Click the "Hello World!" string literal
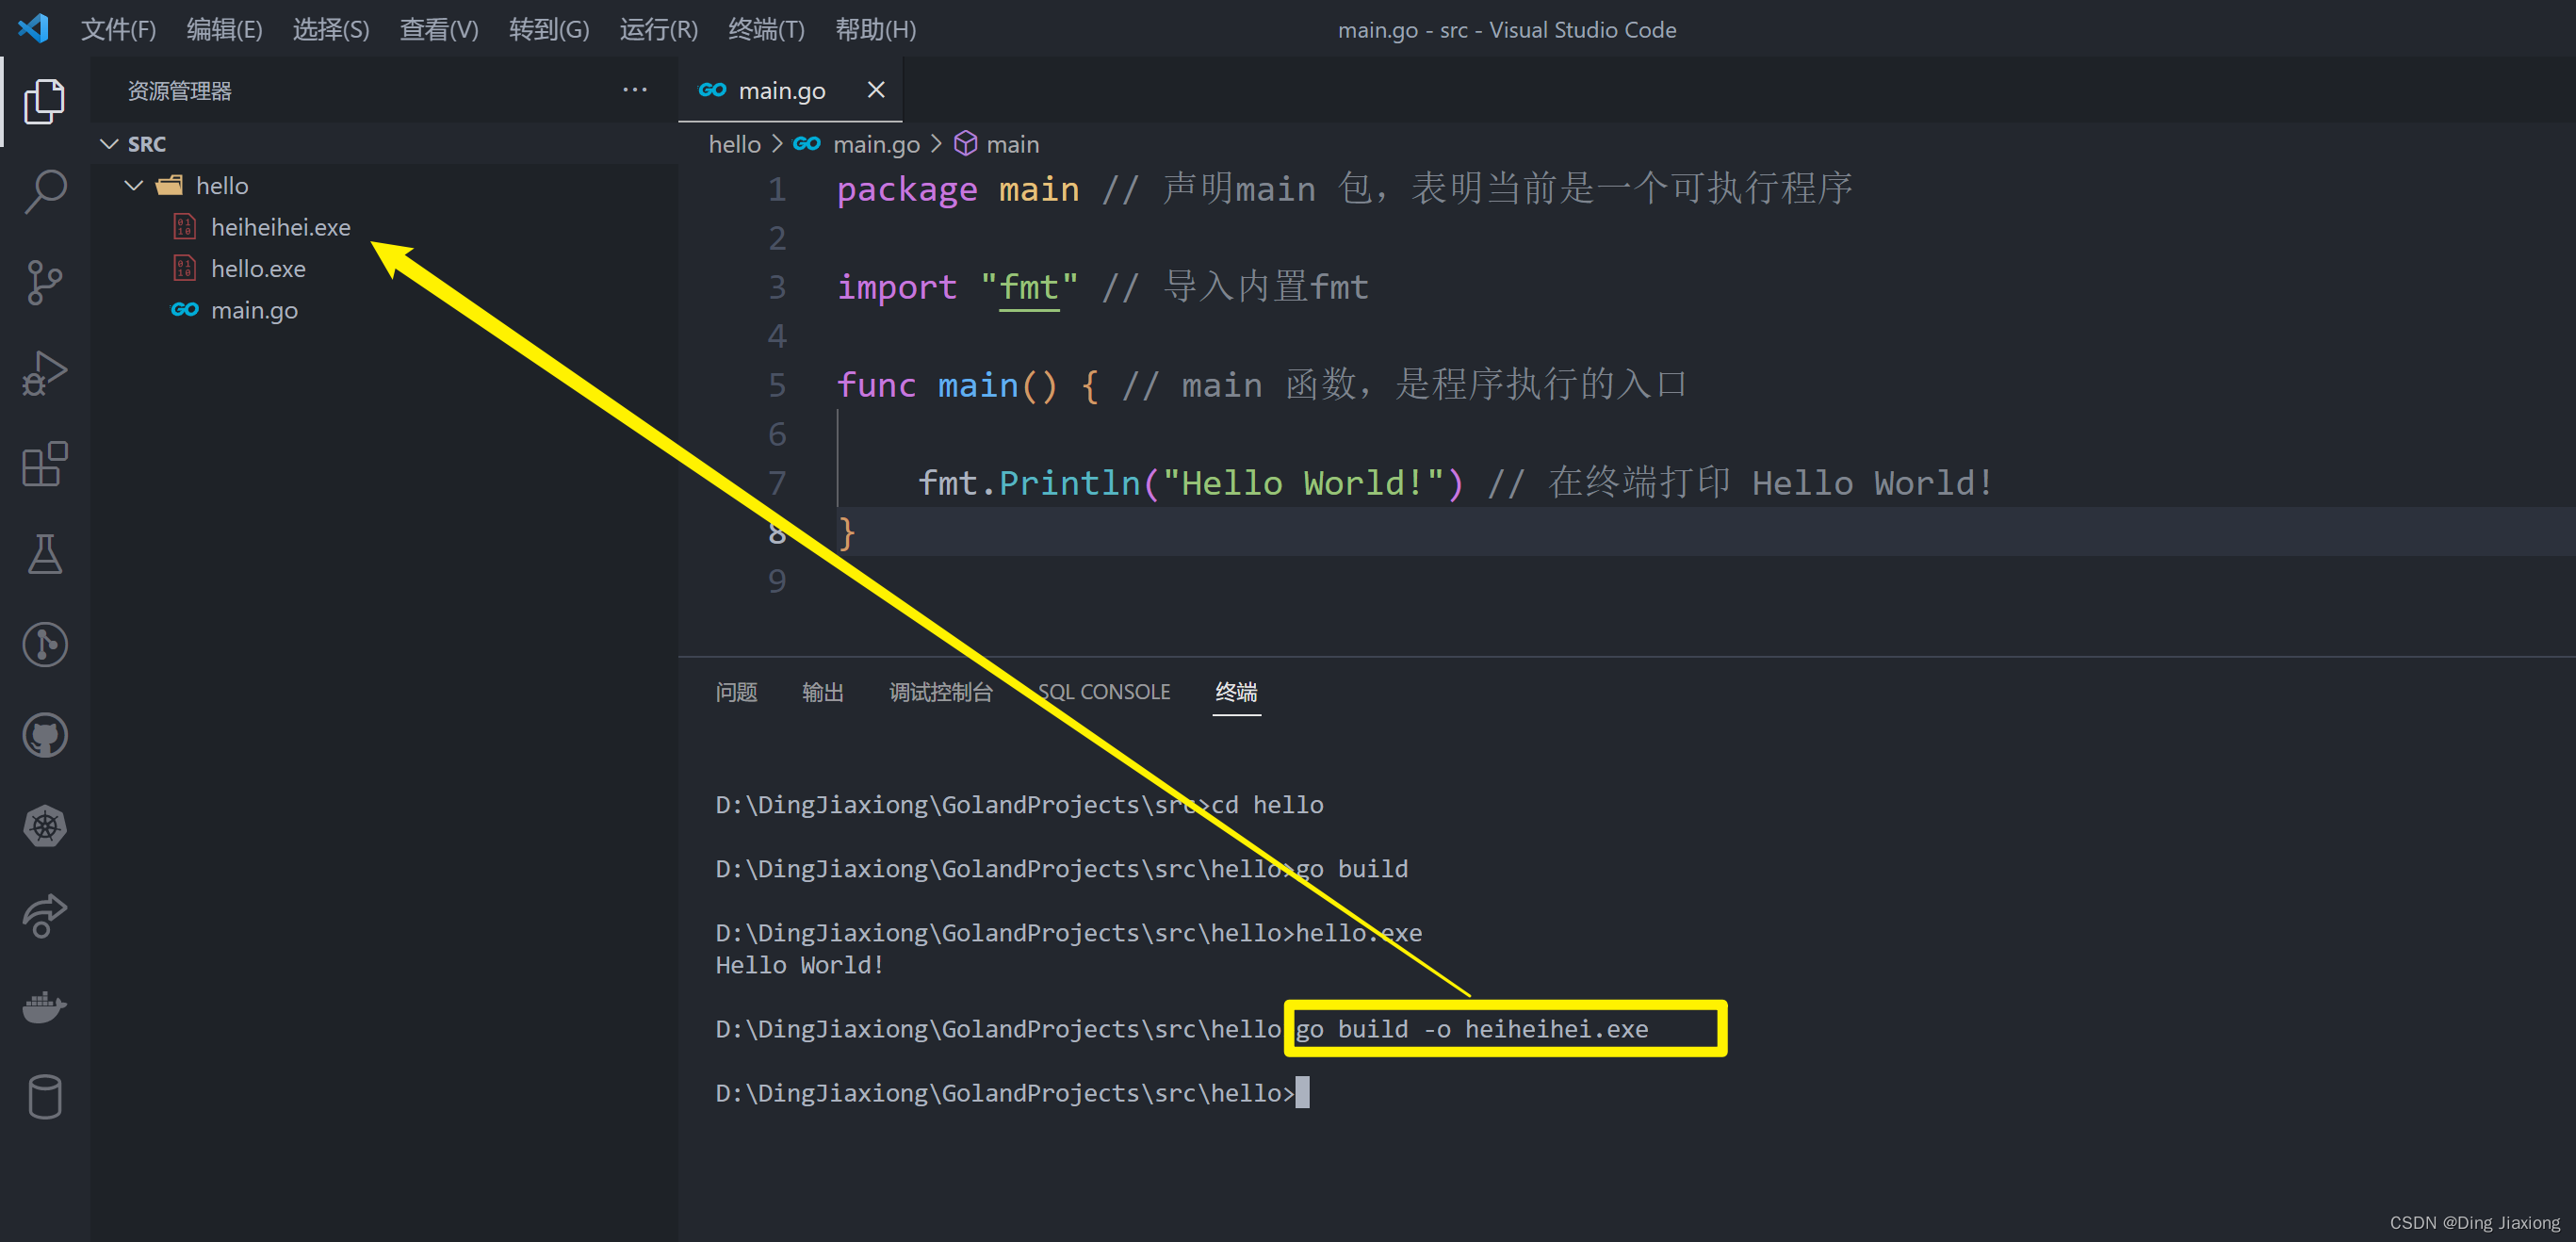This screenshot has height=1242, width=2576. click(x=1302, y=483)
